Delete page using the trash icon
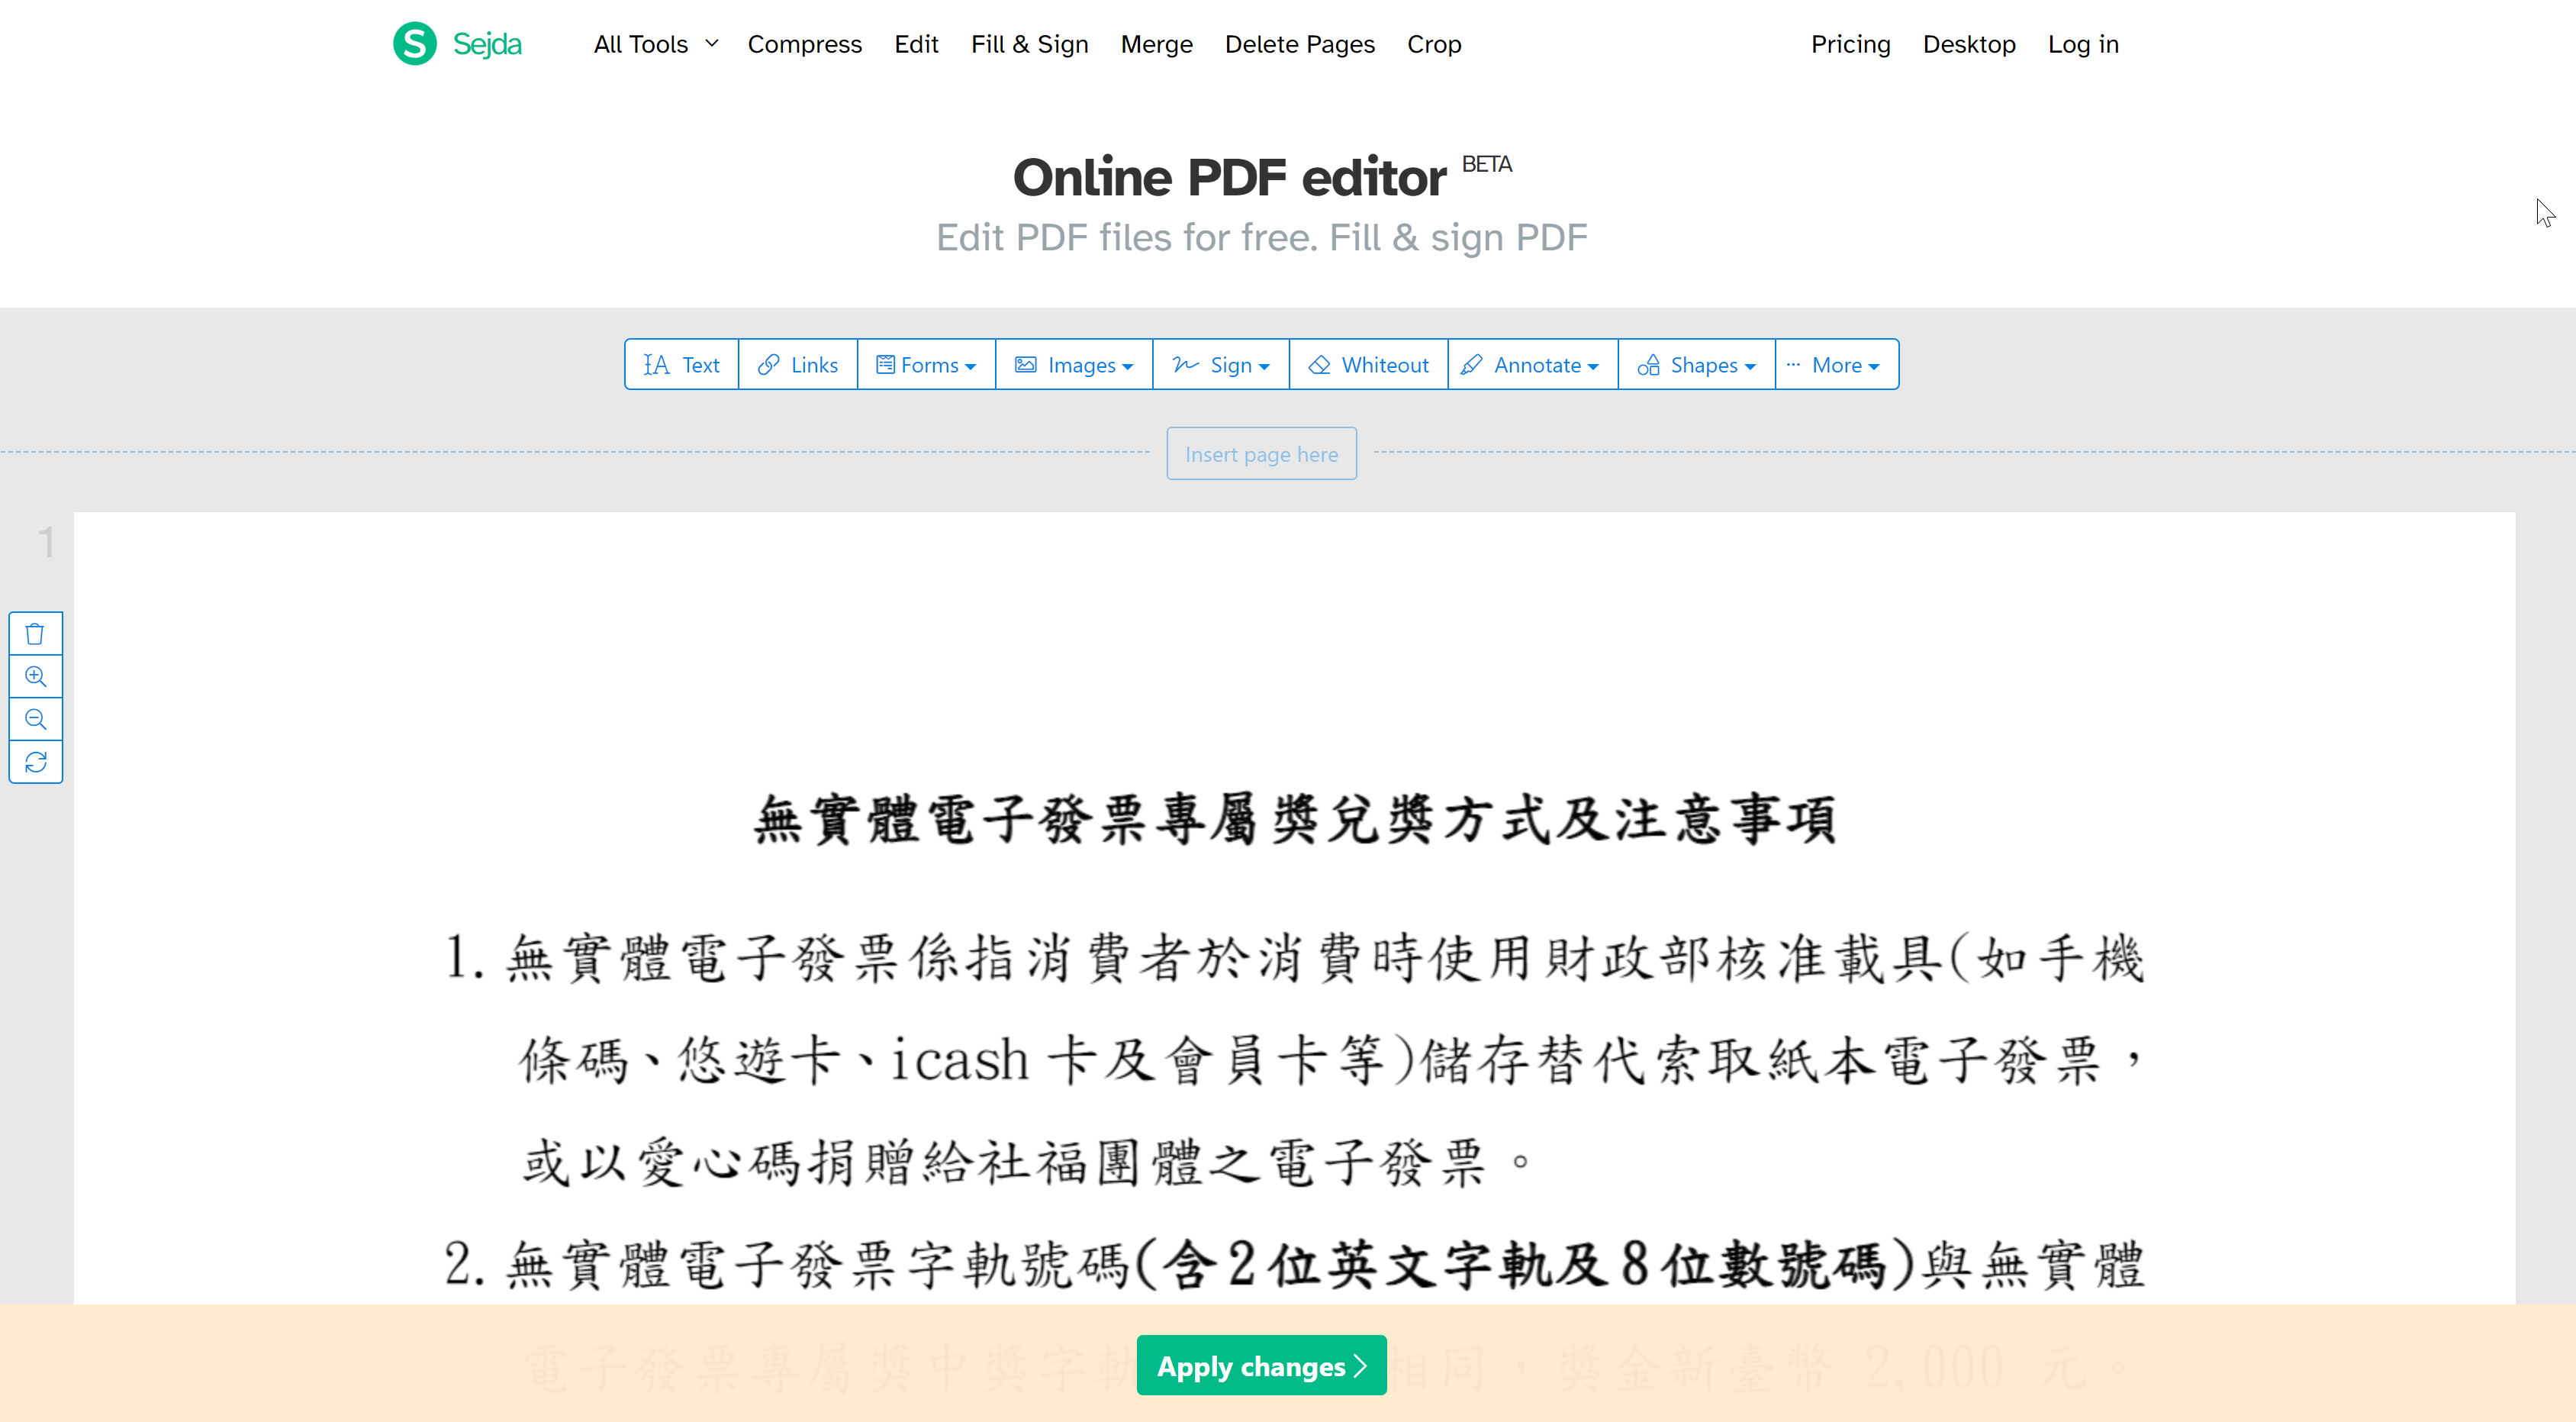This screenshot has height=1422, width=2576. (36, 634)
